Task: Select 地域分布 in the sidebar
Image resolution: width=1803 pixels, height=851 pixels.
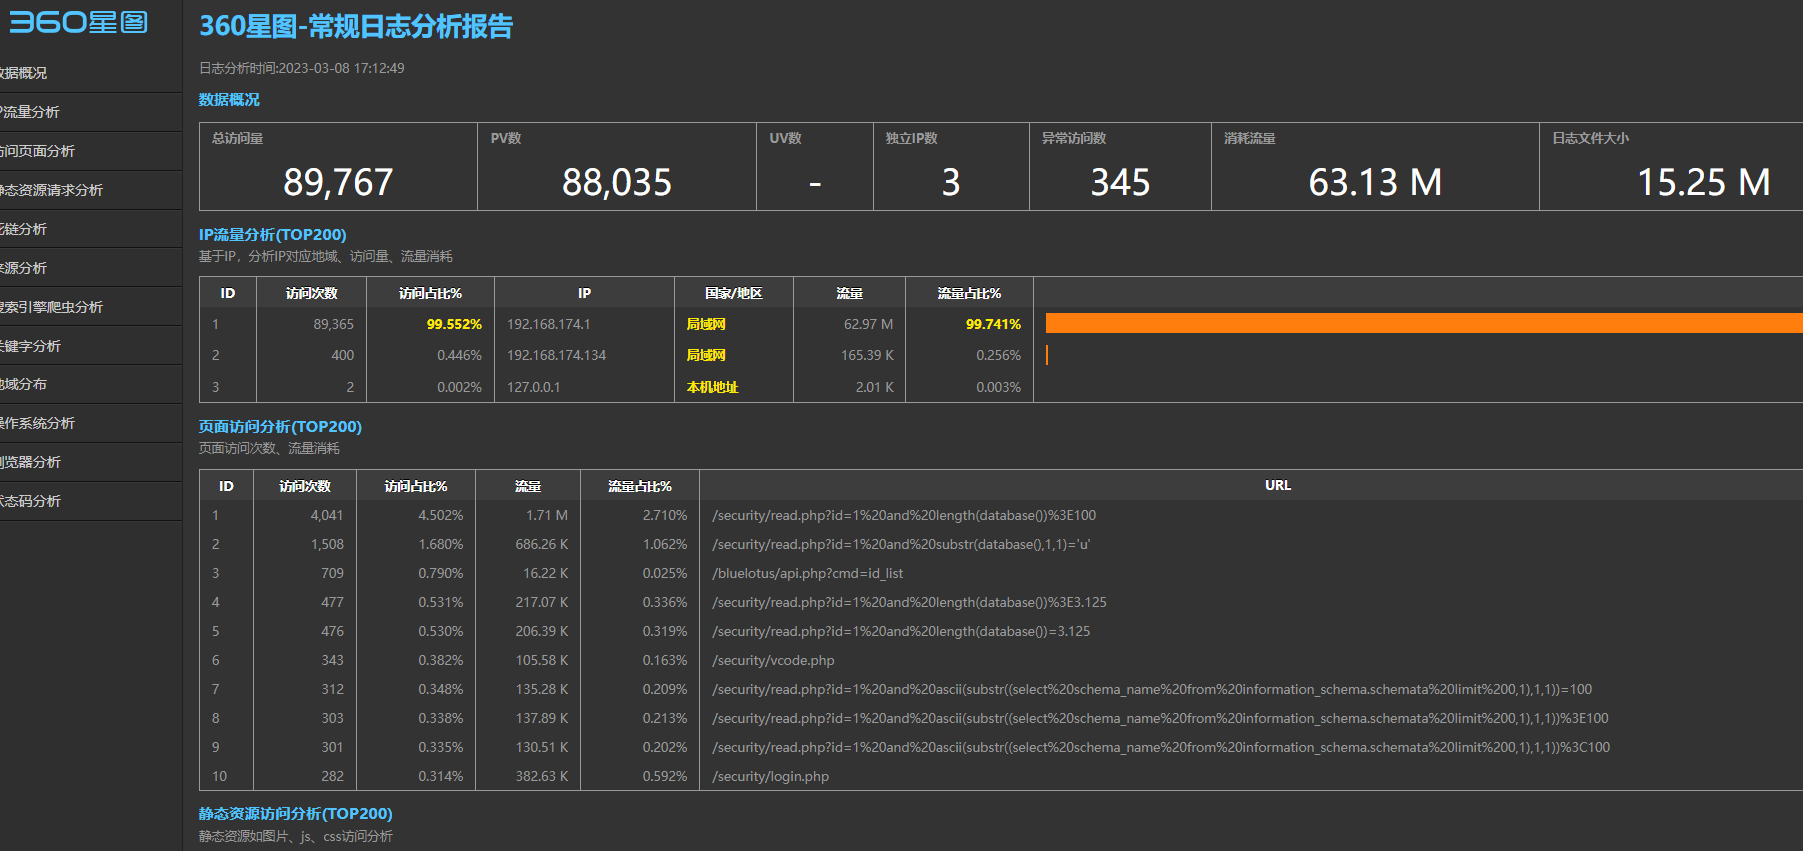Action: [24, 384]
